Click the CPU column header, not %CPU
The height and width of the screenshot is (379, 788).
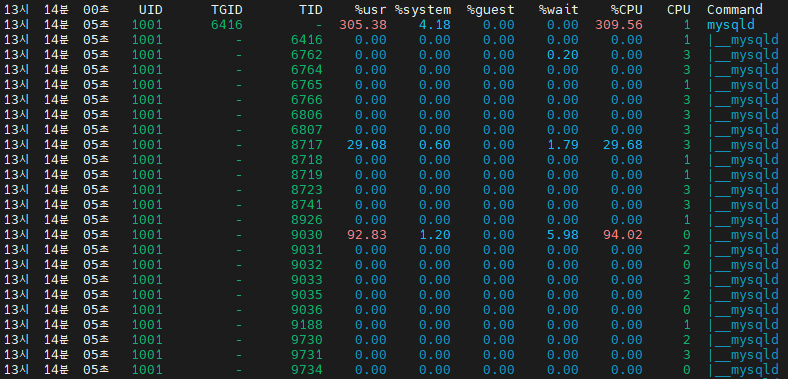click(678, 10)
